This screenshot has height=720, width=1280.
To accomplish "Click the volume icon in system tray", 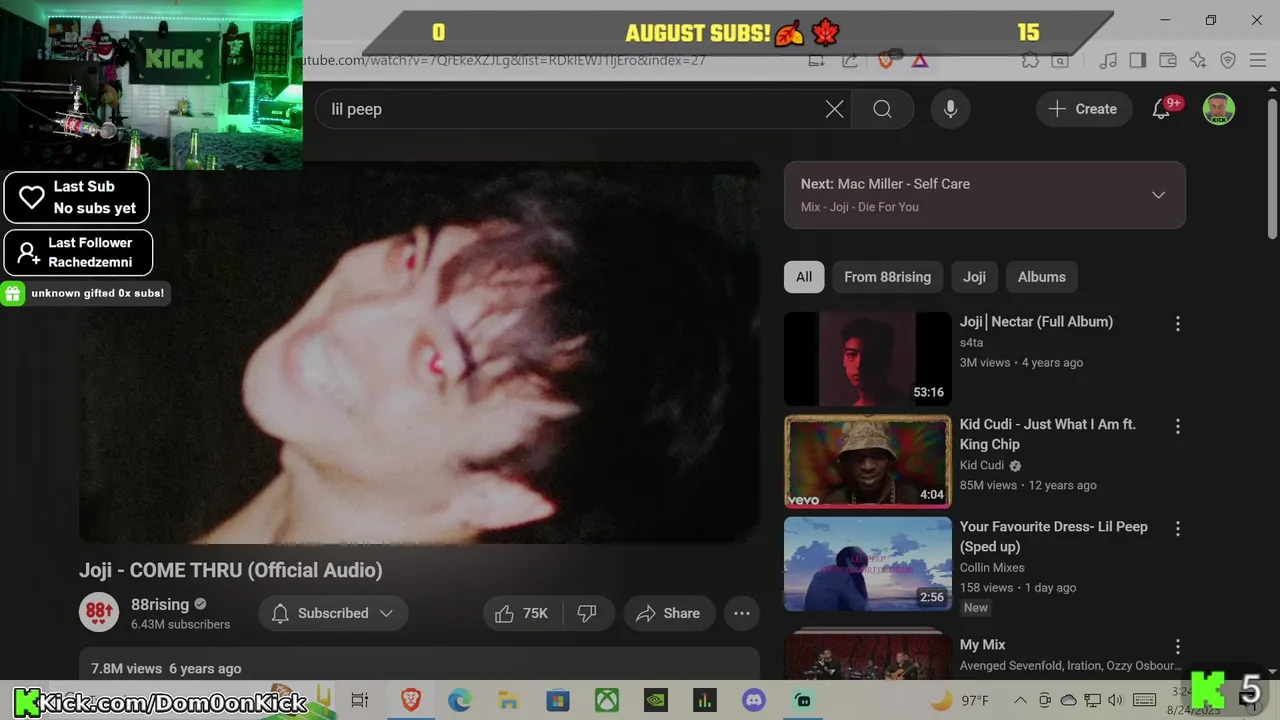I will (1116, 700).
